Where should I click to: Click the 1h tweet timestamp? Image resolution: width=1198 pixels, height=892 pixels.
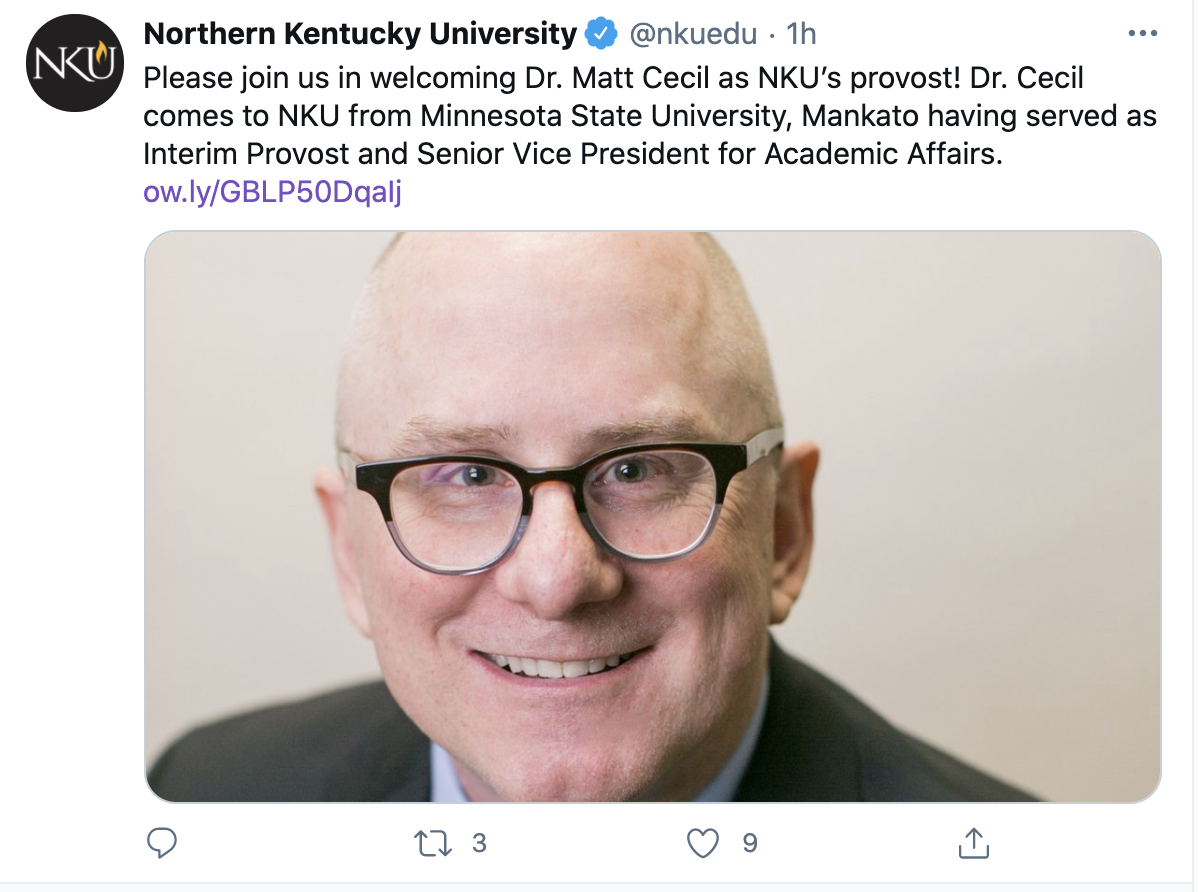(x=801, y=34)
